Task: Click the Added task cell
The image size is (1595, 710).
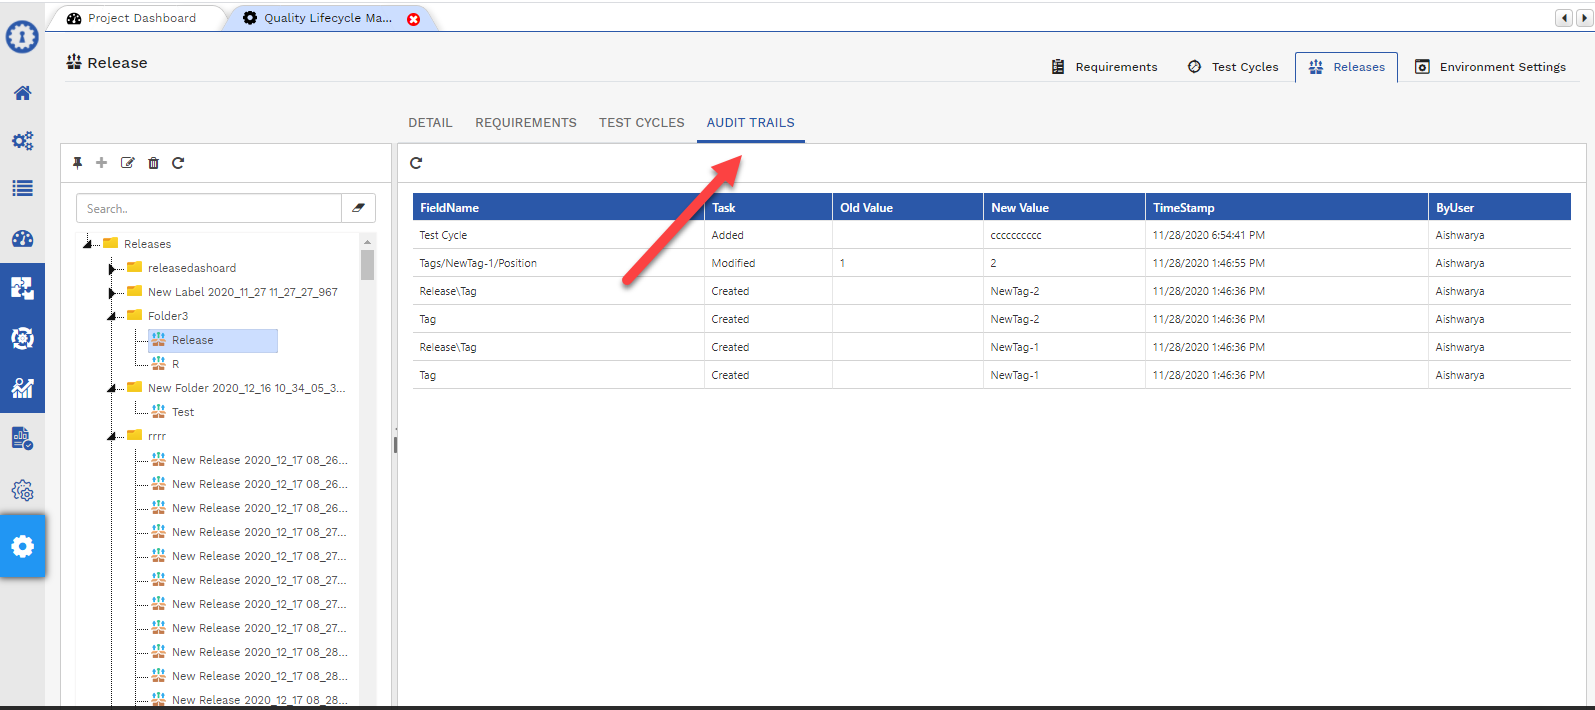Action: [768, 235]
